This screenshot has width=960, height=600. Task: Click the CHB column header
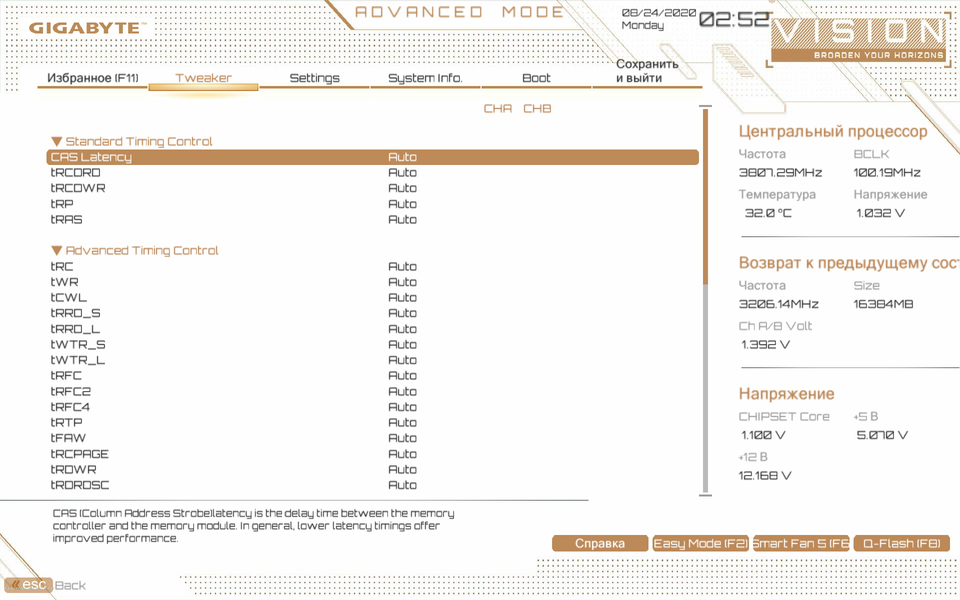click(537, 108)
